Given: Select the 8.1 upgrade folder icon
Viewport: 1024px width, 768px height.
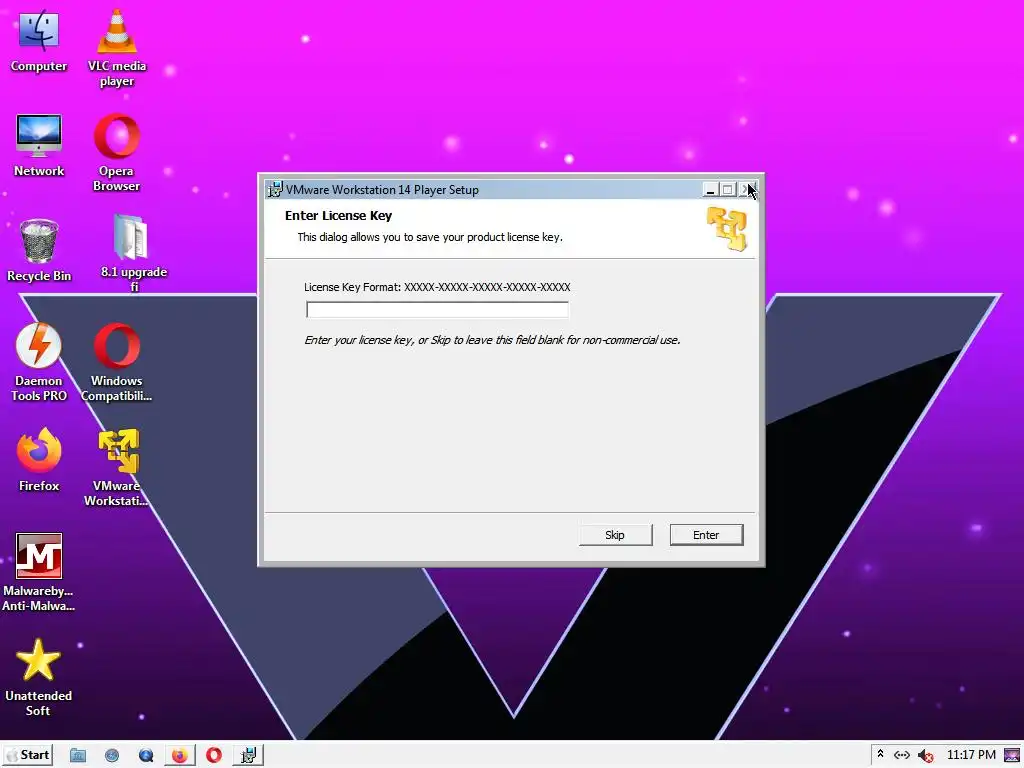Looking at the screenshot, I should (x=133, y=252).
